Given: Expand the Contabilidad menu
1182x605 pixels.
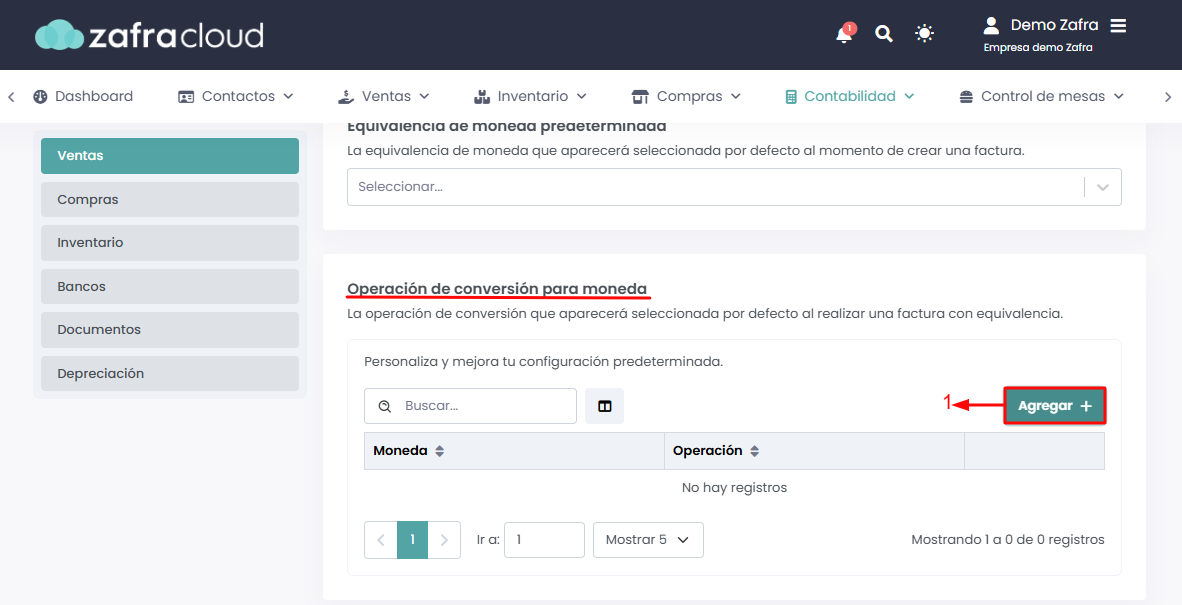Looking at the screenshot, I should click(850, 96).
